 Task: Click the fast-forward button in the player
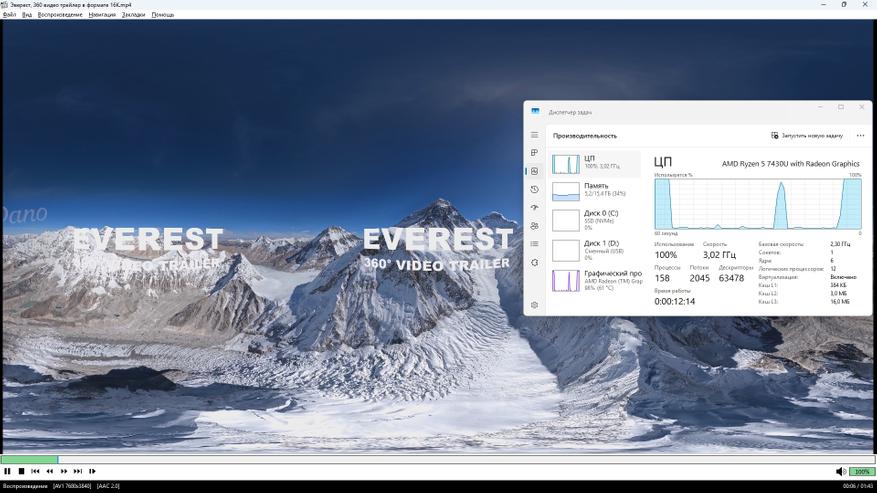[64, 471]
